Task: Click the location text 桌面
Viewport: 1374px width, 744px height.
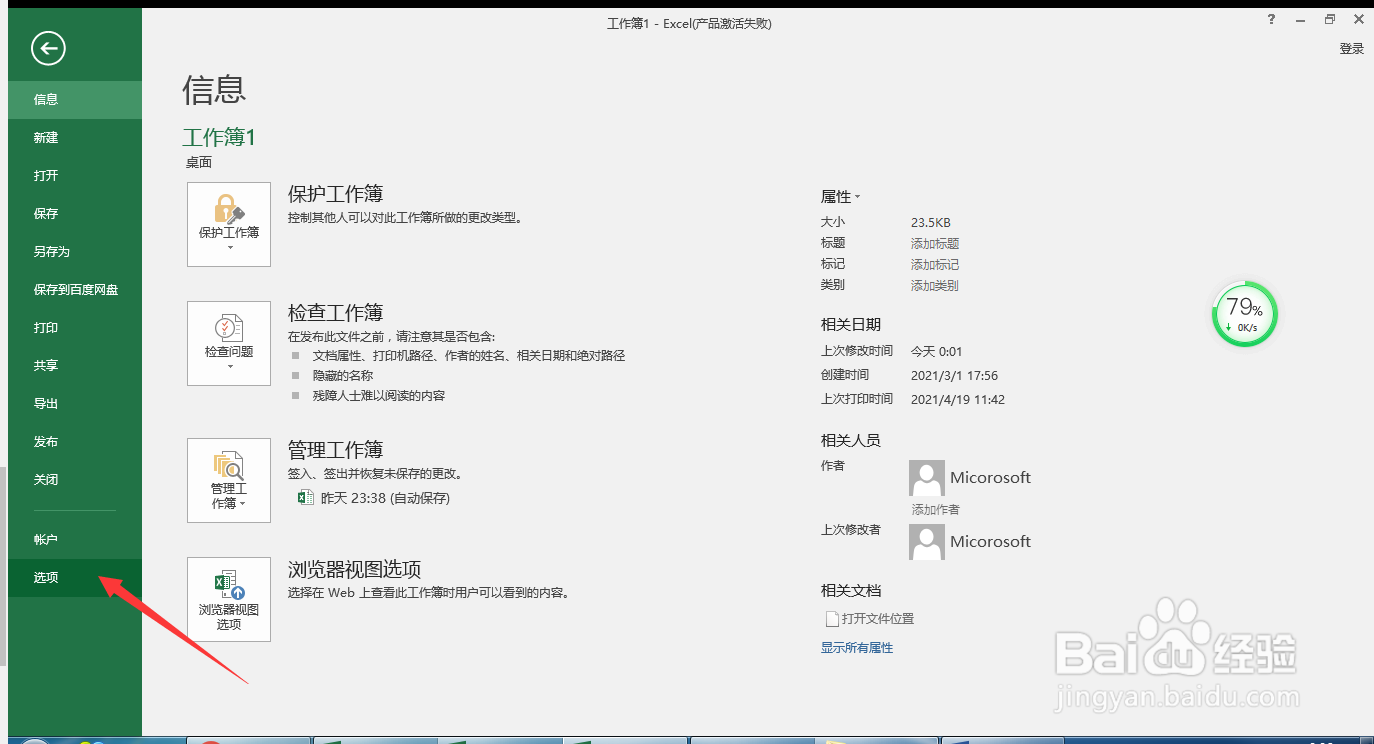Action: [x=199, y=163]
